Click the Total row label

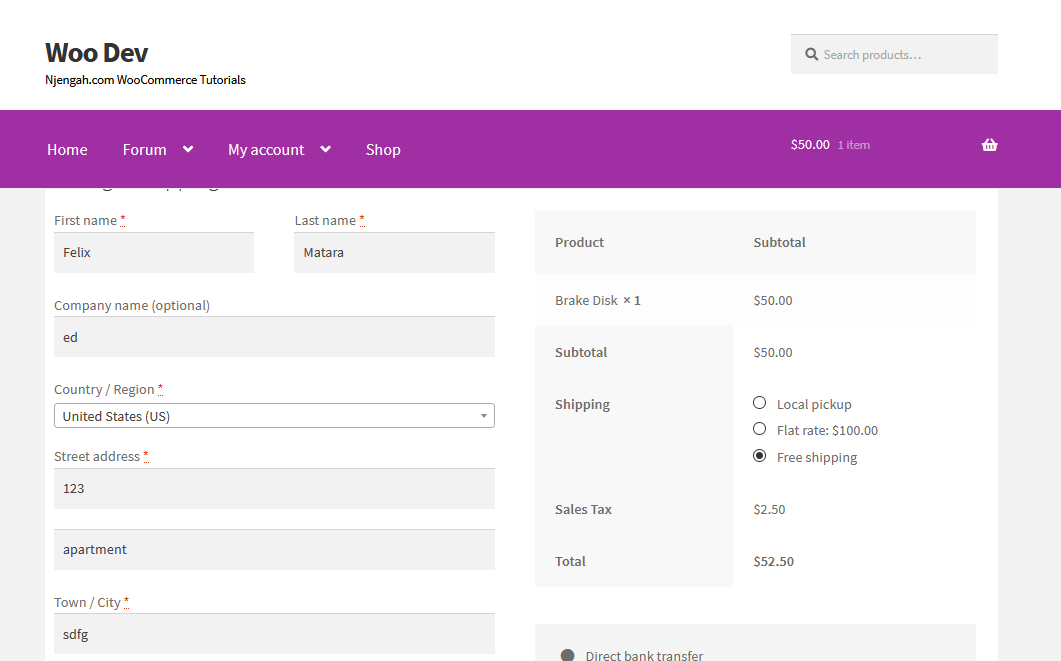tap(570, 562)
